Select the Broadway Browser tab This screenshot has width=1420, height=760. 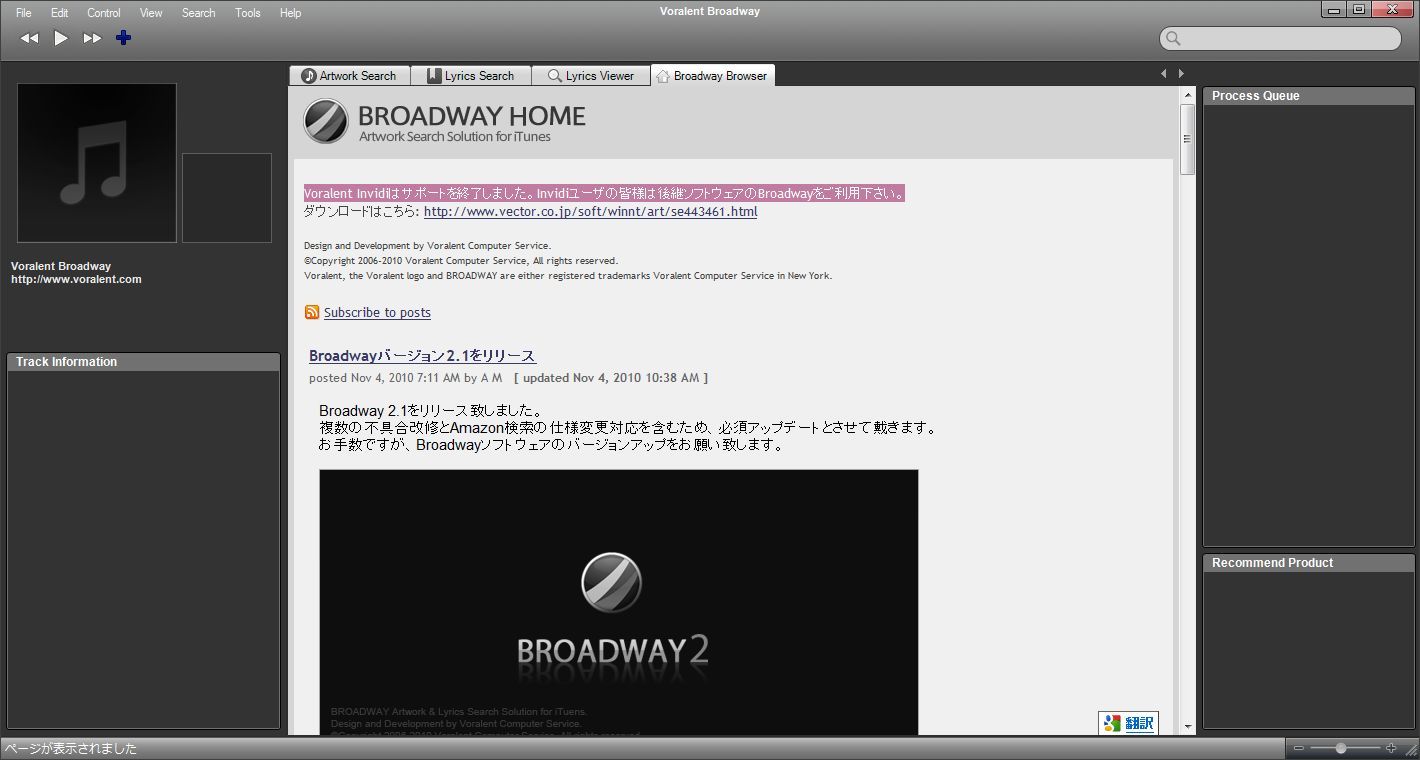click(x=712, y=76)
